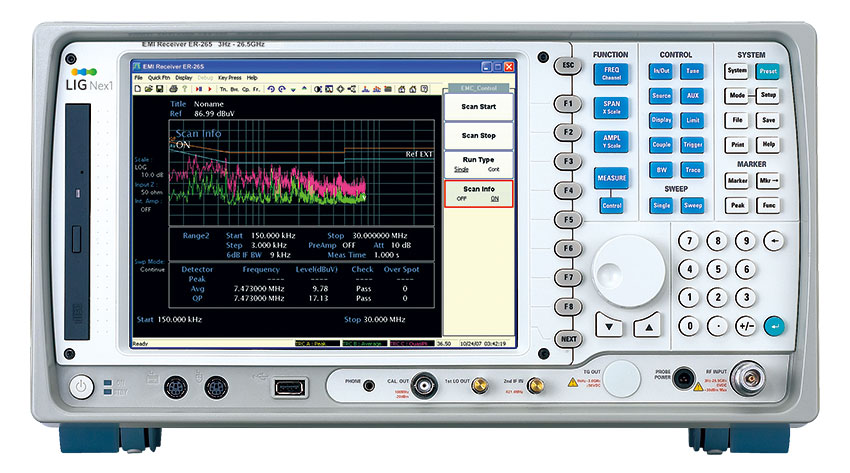The height and width of the screenshot is (473, 850).
Task: Click the red play arrow toolbar icon
Action: (x=210, y=89)
